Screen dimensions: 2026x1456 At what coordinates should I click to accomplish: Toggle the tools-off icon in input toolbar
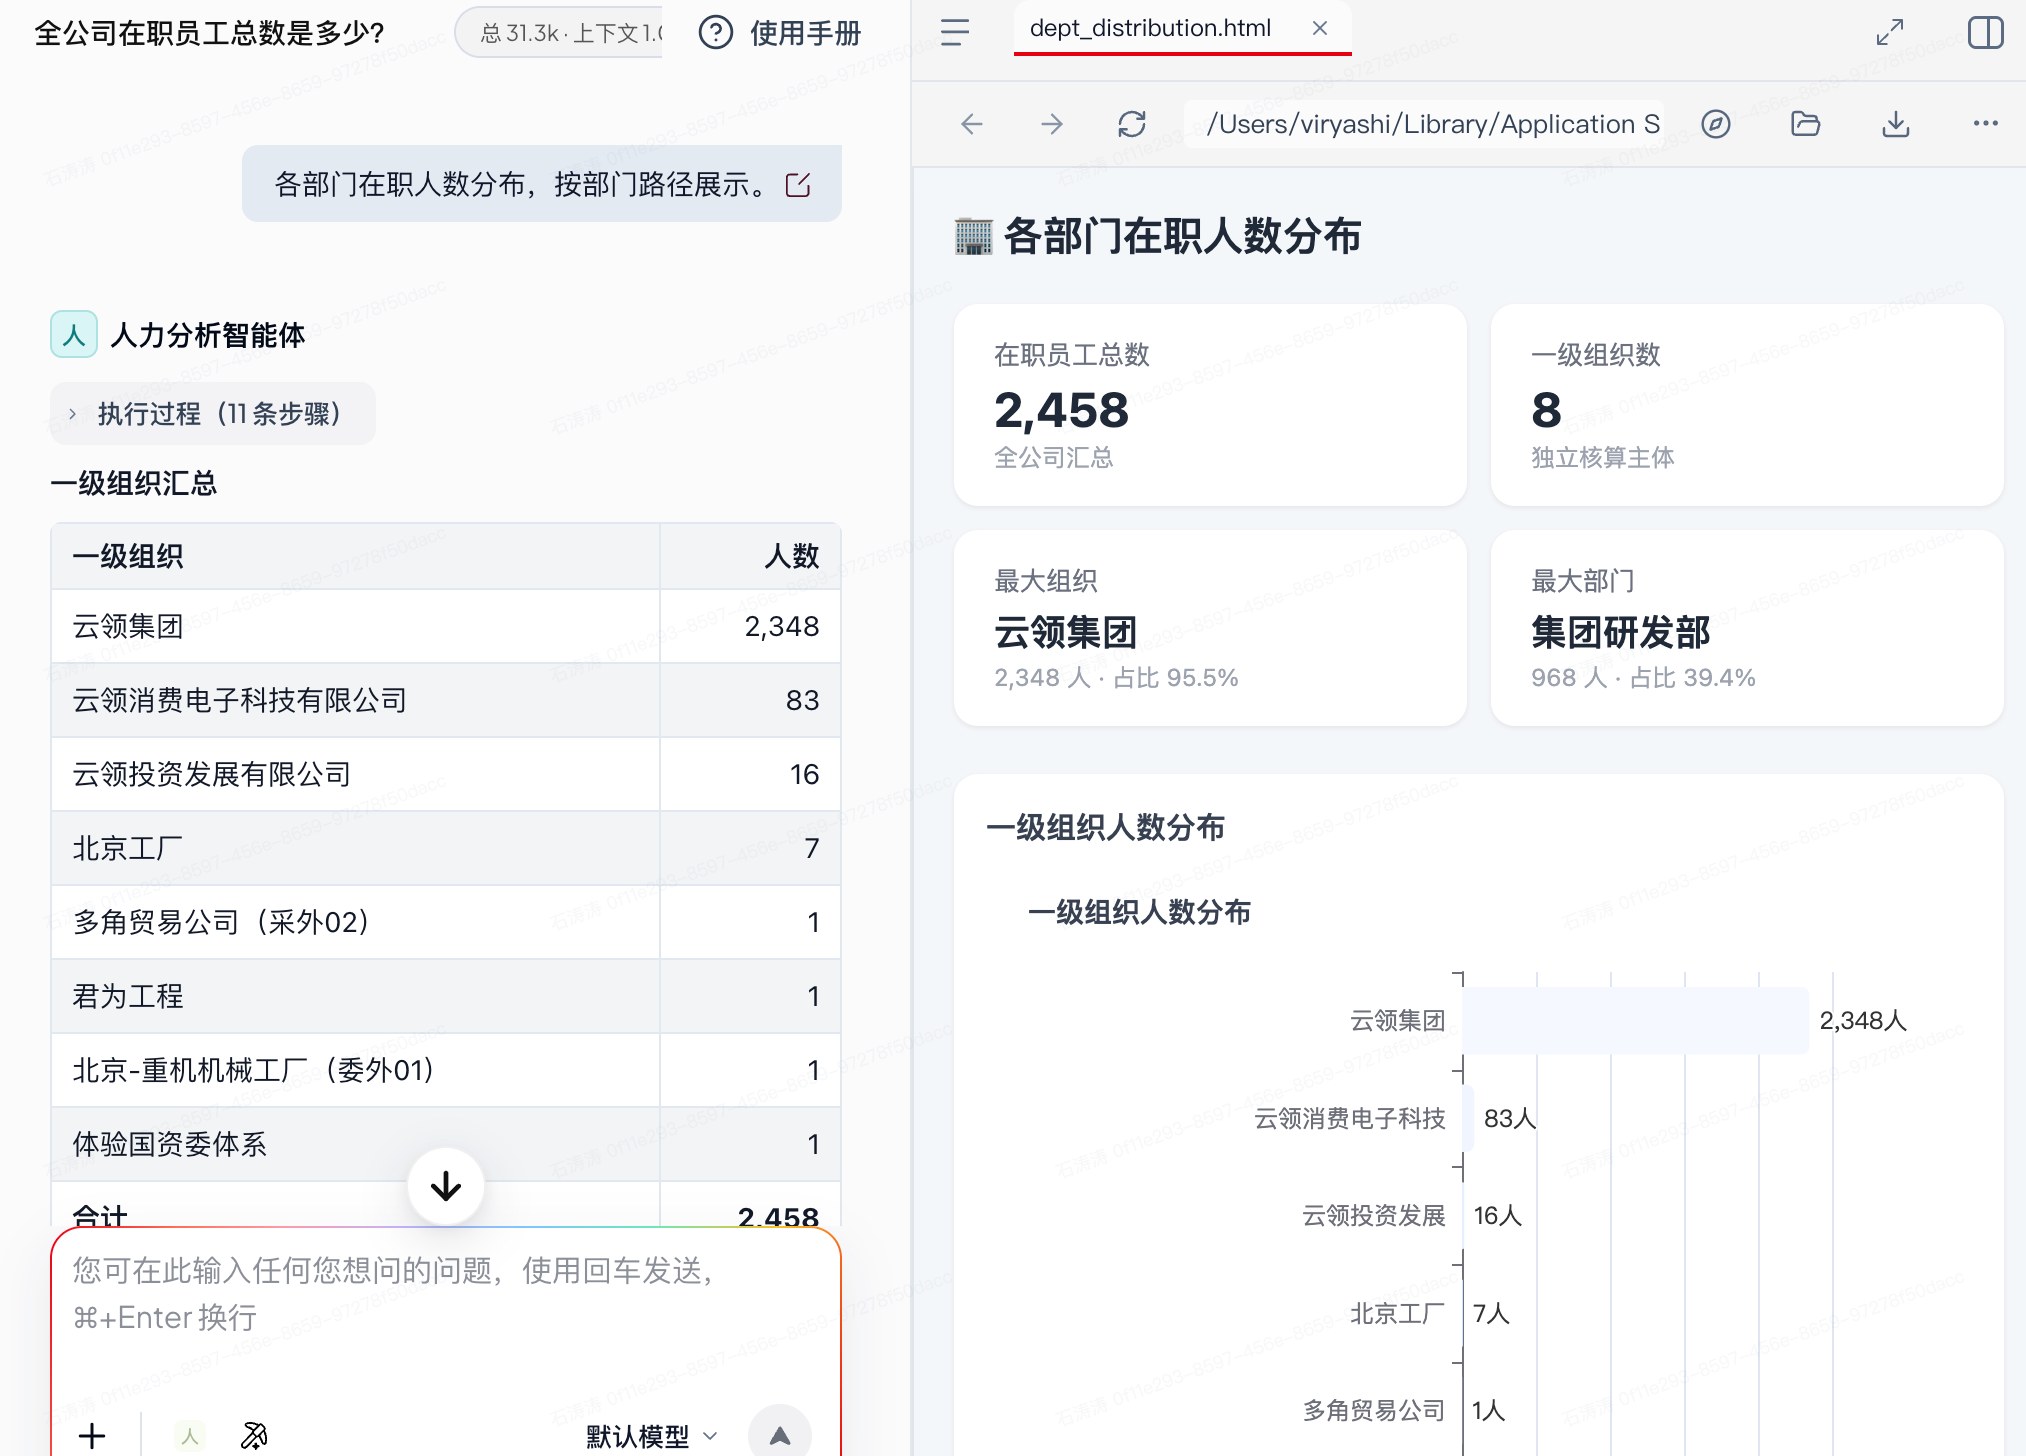254,1436
